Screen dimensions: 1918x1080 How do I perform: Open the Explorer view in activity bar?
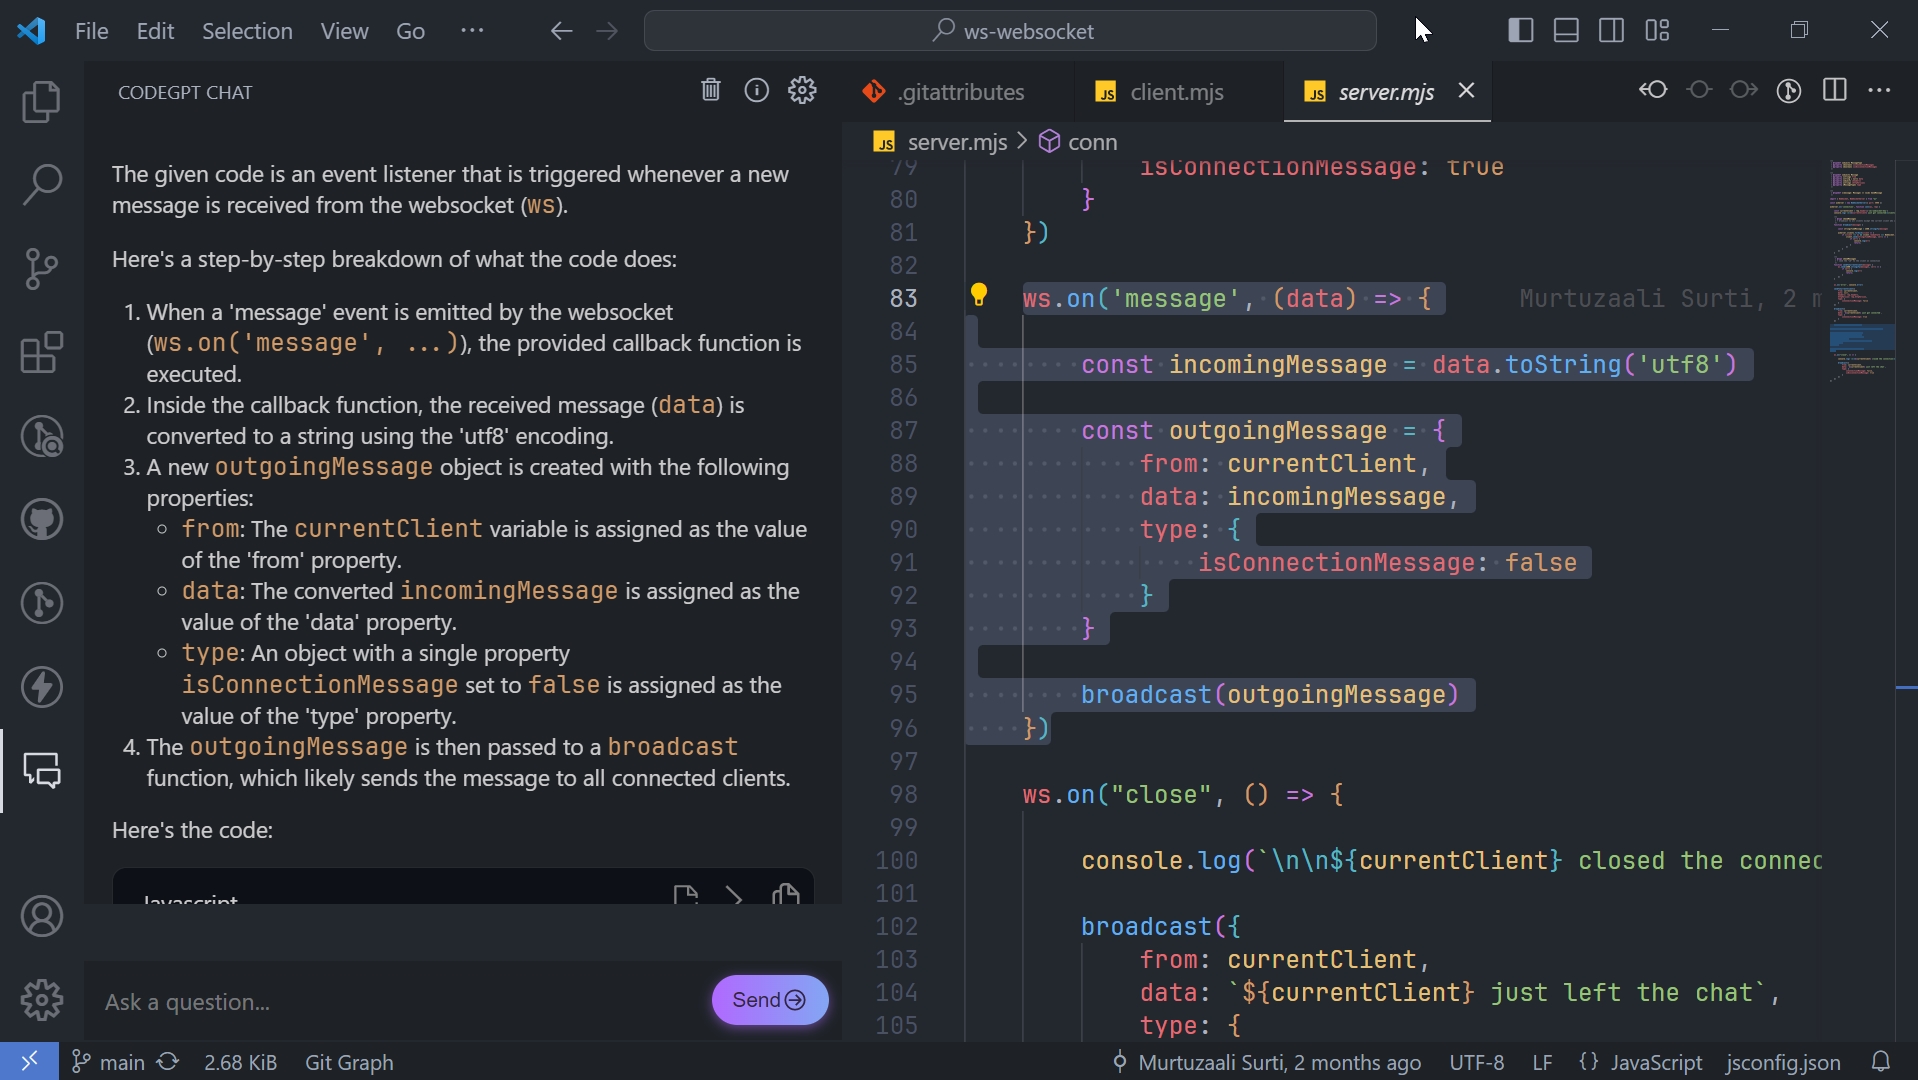click(41, 101)
